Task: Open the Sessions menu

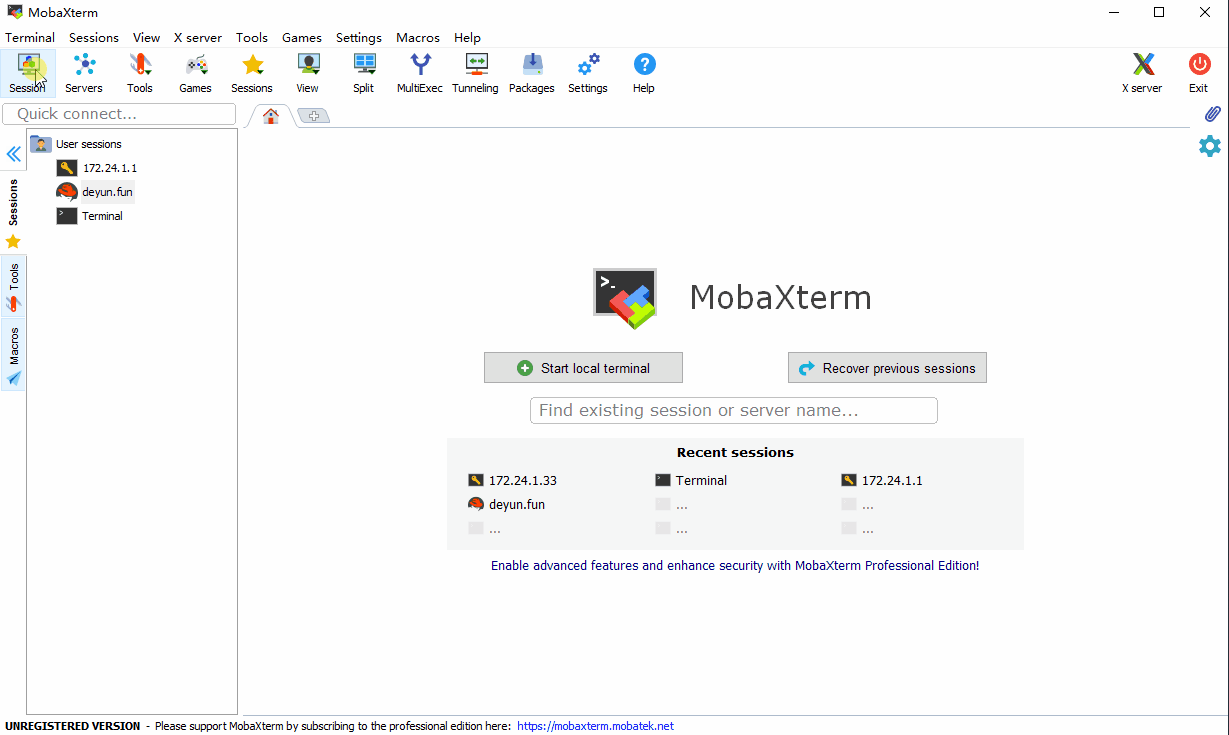Action: (x=94, y=37)
